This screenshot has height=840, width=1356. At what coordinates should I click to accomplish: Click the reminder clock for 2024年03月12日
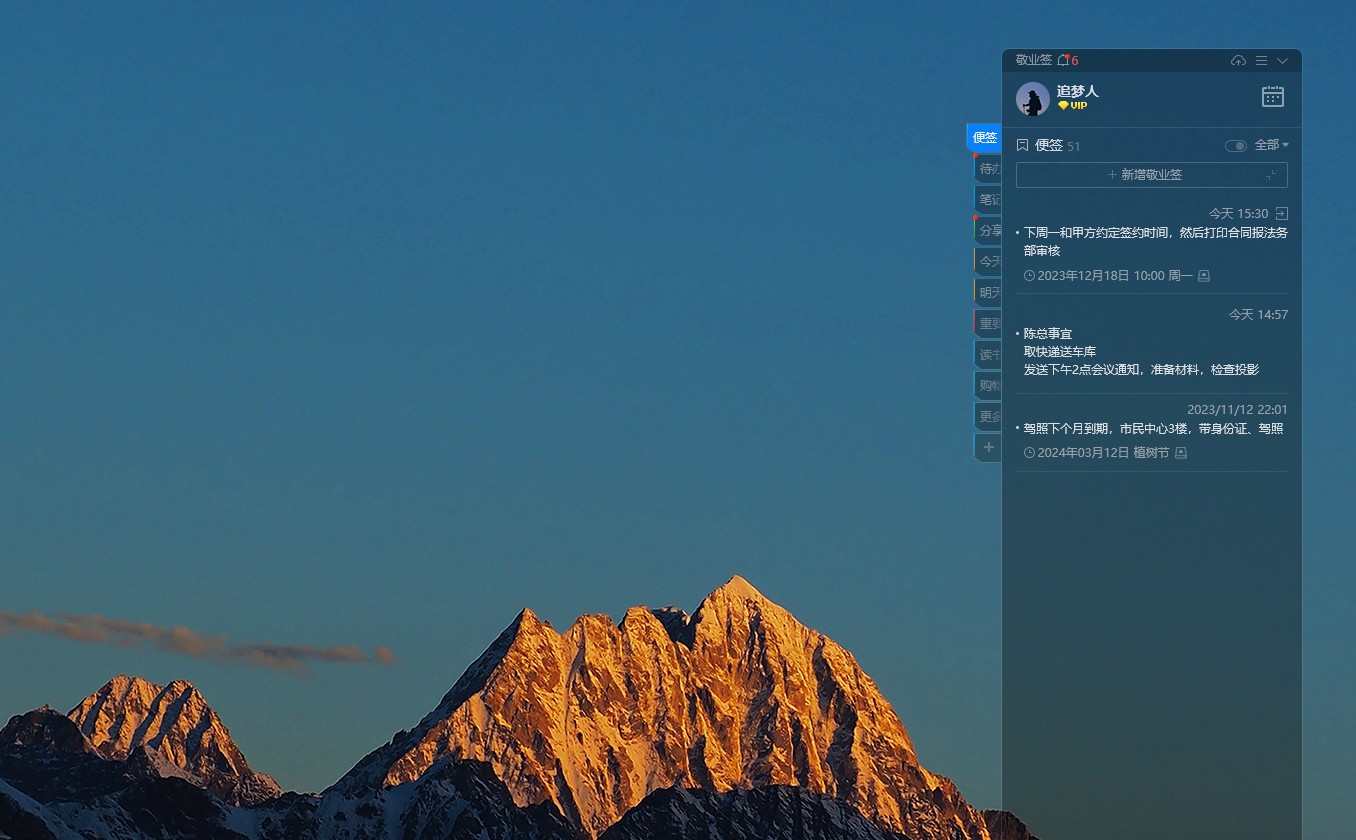[1029, 453]
